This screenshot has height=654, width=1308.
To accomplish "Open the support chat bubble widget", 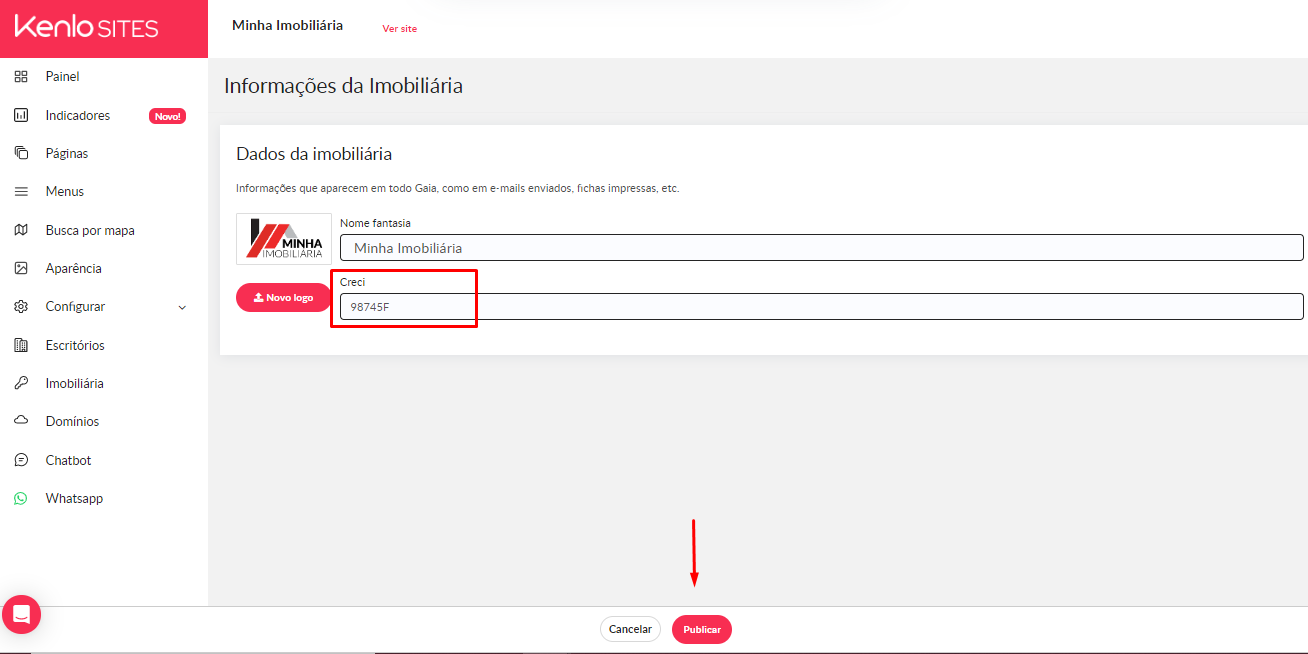I will (21, 614).
